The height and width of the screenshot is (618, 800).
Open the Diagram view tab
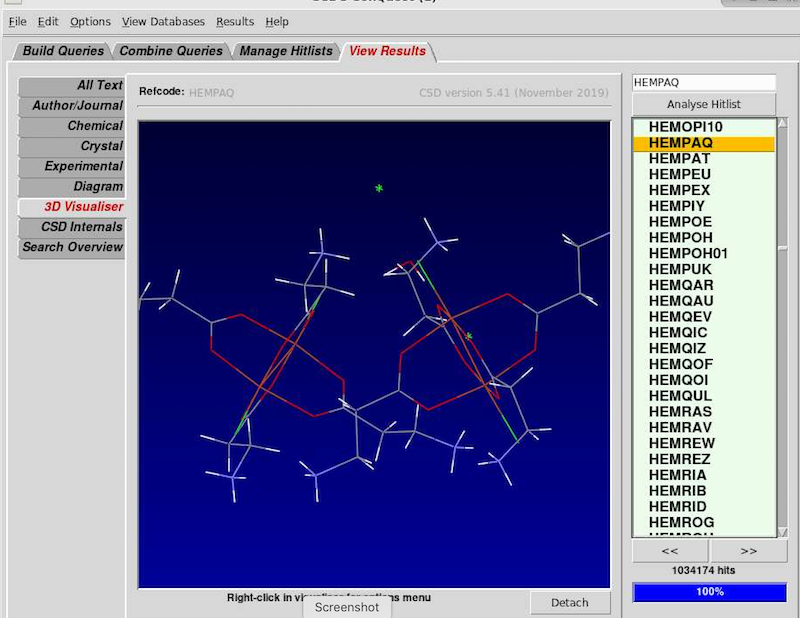pos(72,186)
